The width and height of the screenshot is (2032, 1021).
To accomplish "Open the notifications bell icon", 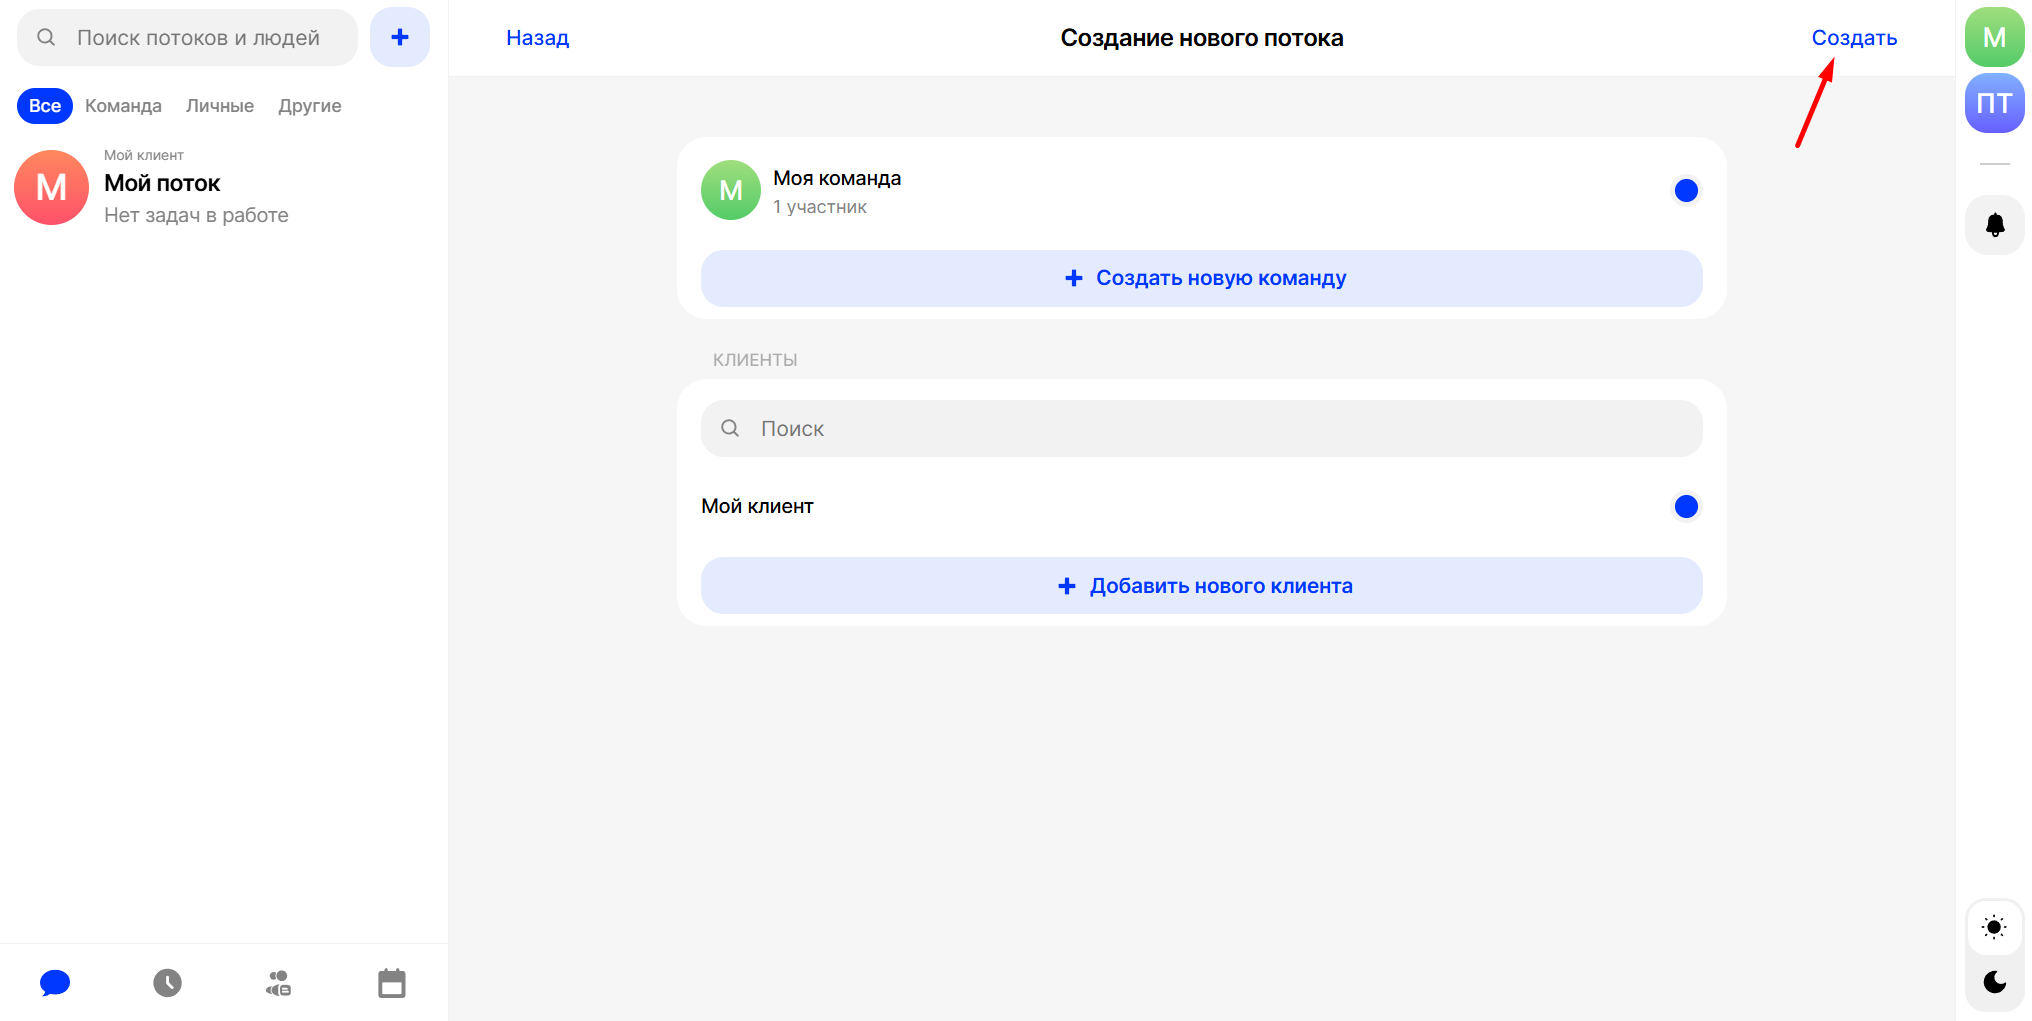I will (x=1994, y=225).
